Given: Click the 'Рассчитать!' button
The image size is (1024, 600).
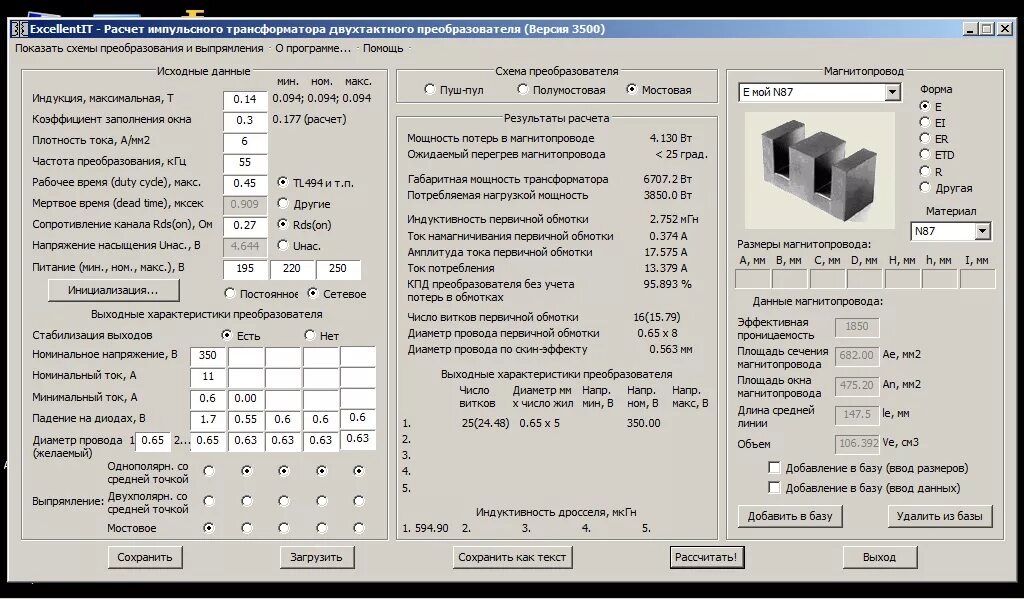Looking at the screenshot, I should pos(706,557).
